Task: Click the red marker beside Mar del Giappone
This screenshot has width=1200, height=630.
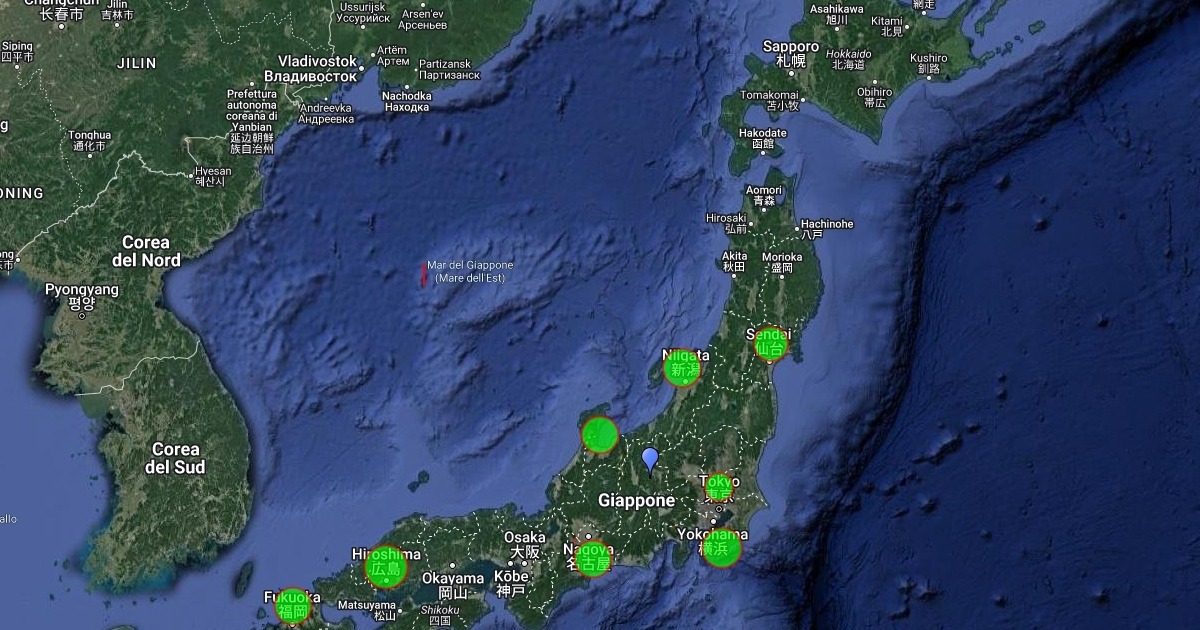Action: (x=423, y=274)
